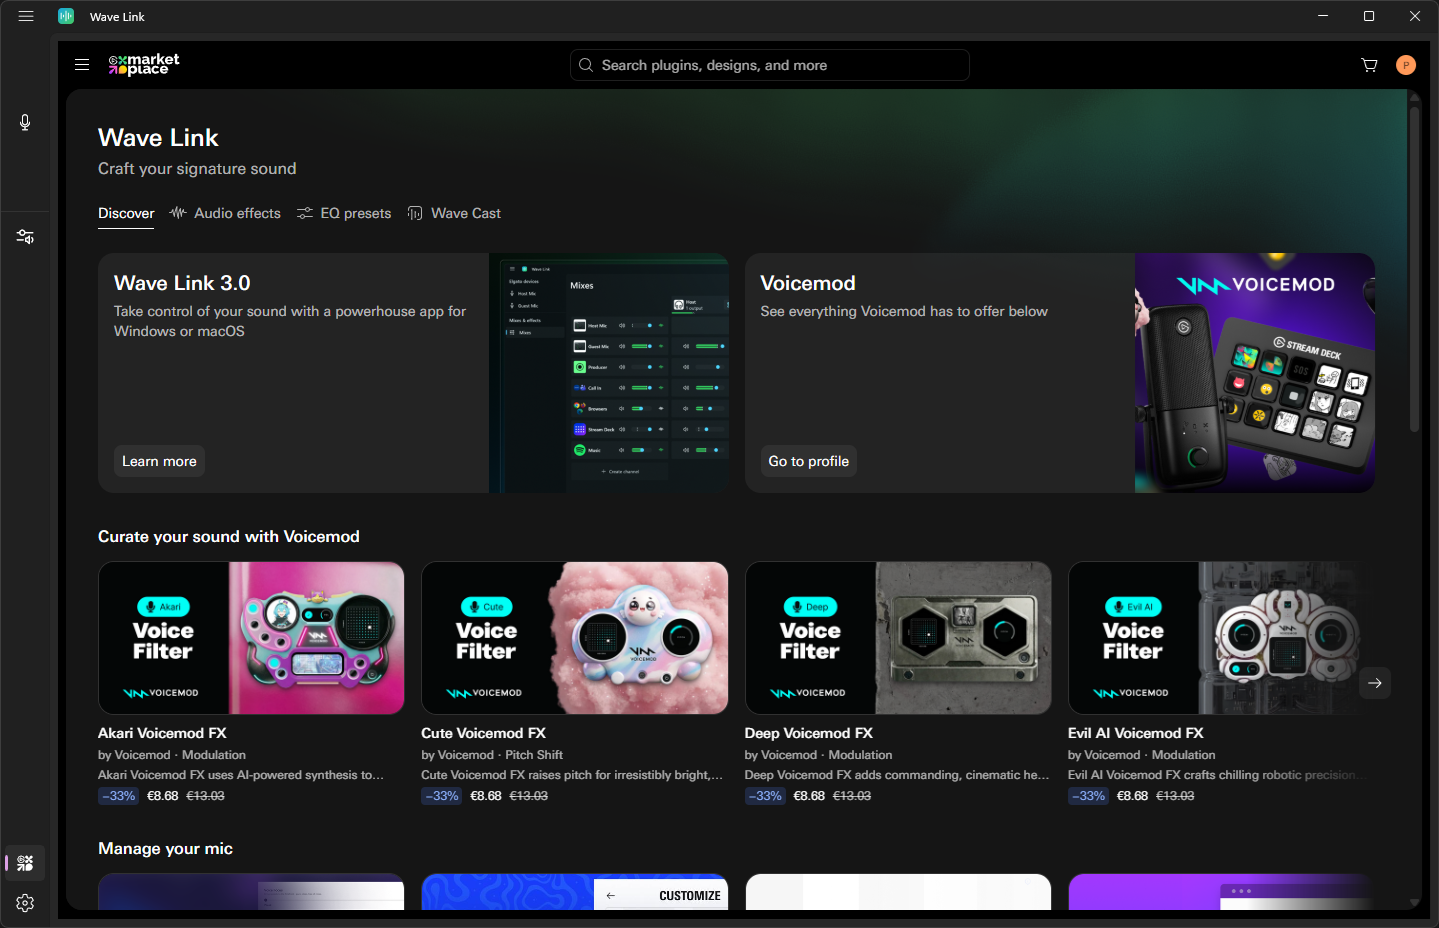Switch to the Audio effects tab
Image resolution: width=1439 pixels, height=928 pixels.
click(225, 213)
